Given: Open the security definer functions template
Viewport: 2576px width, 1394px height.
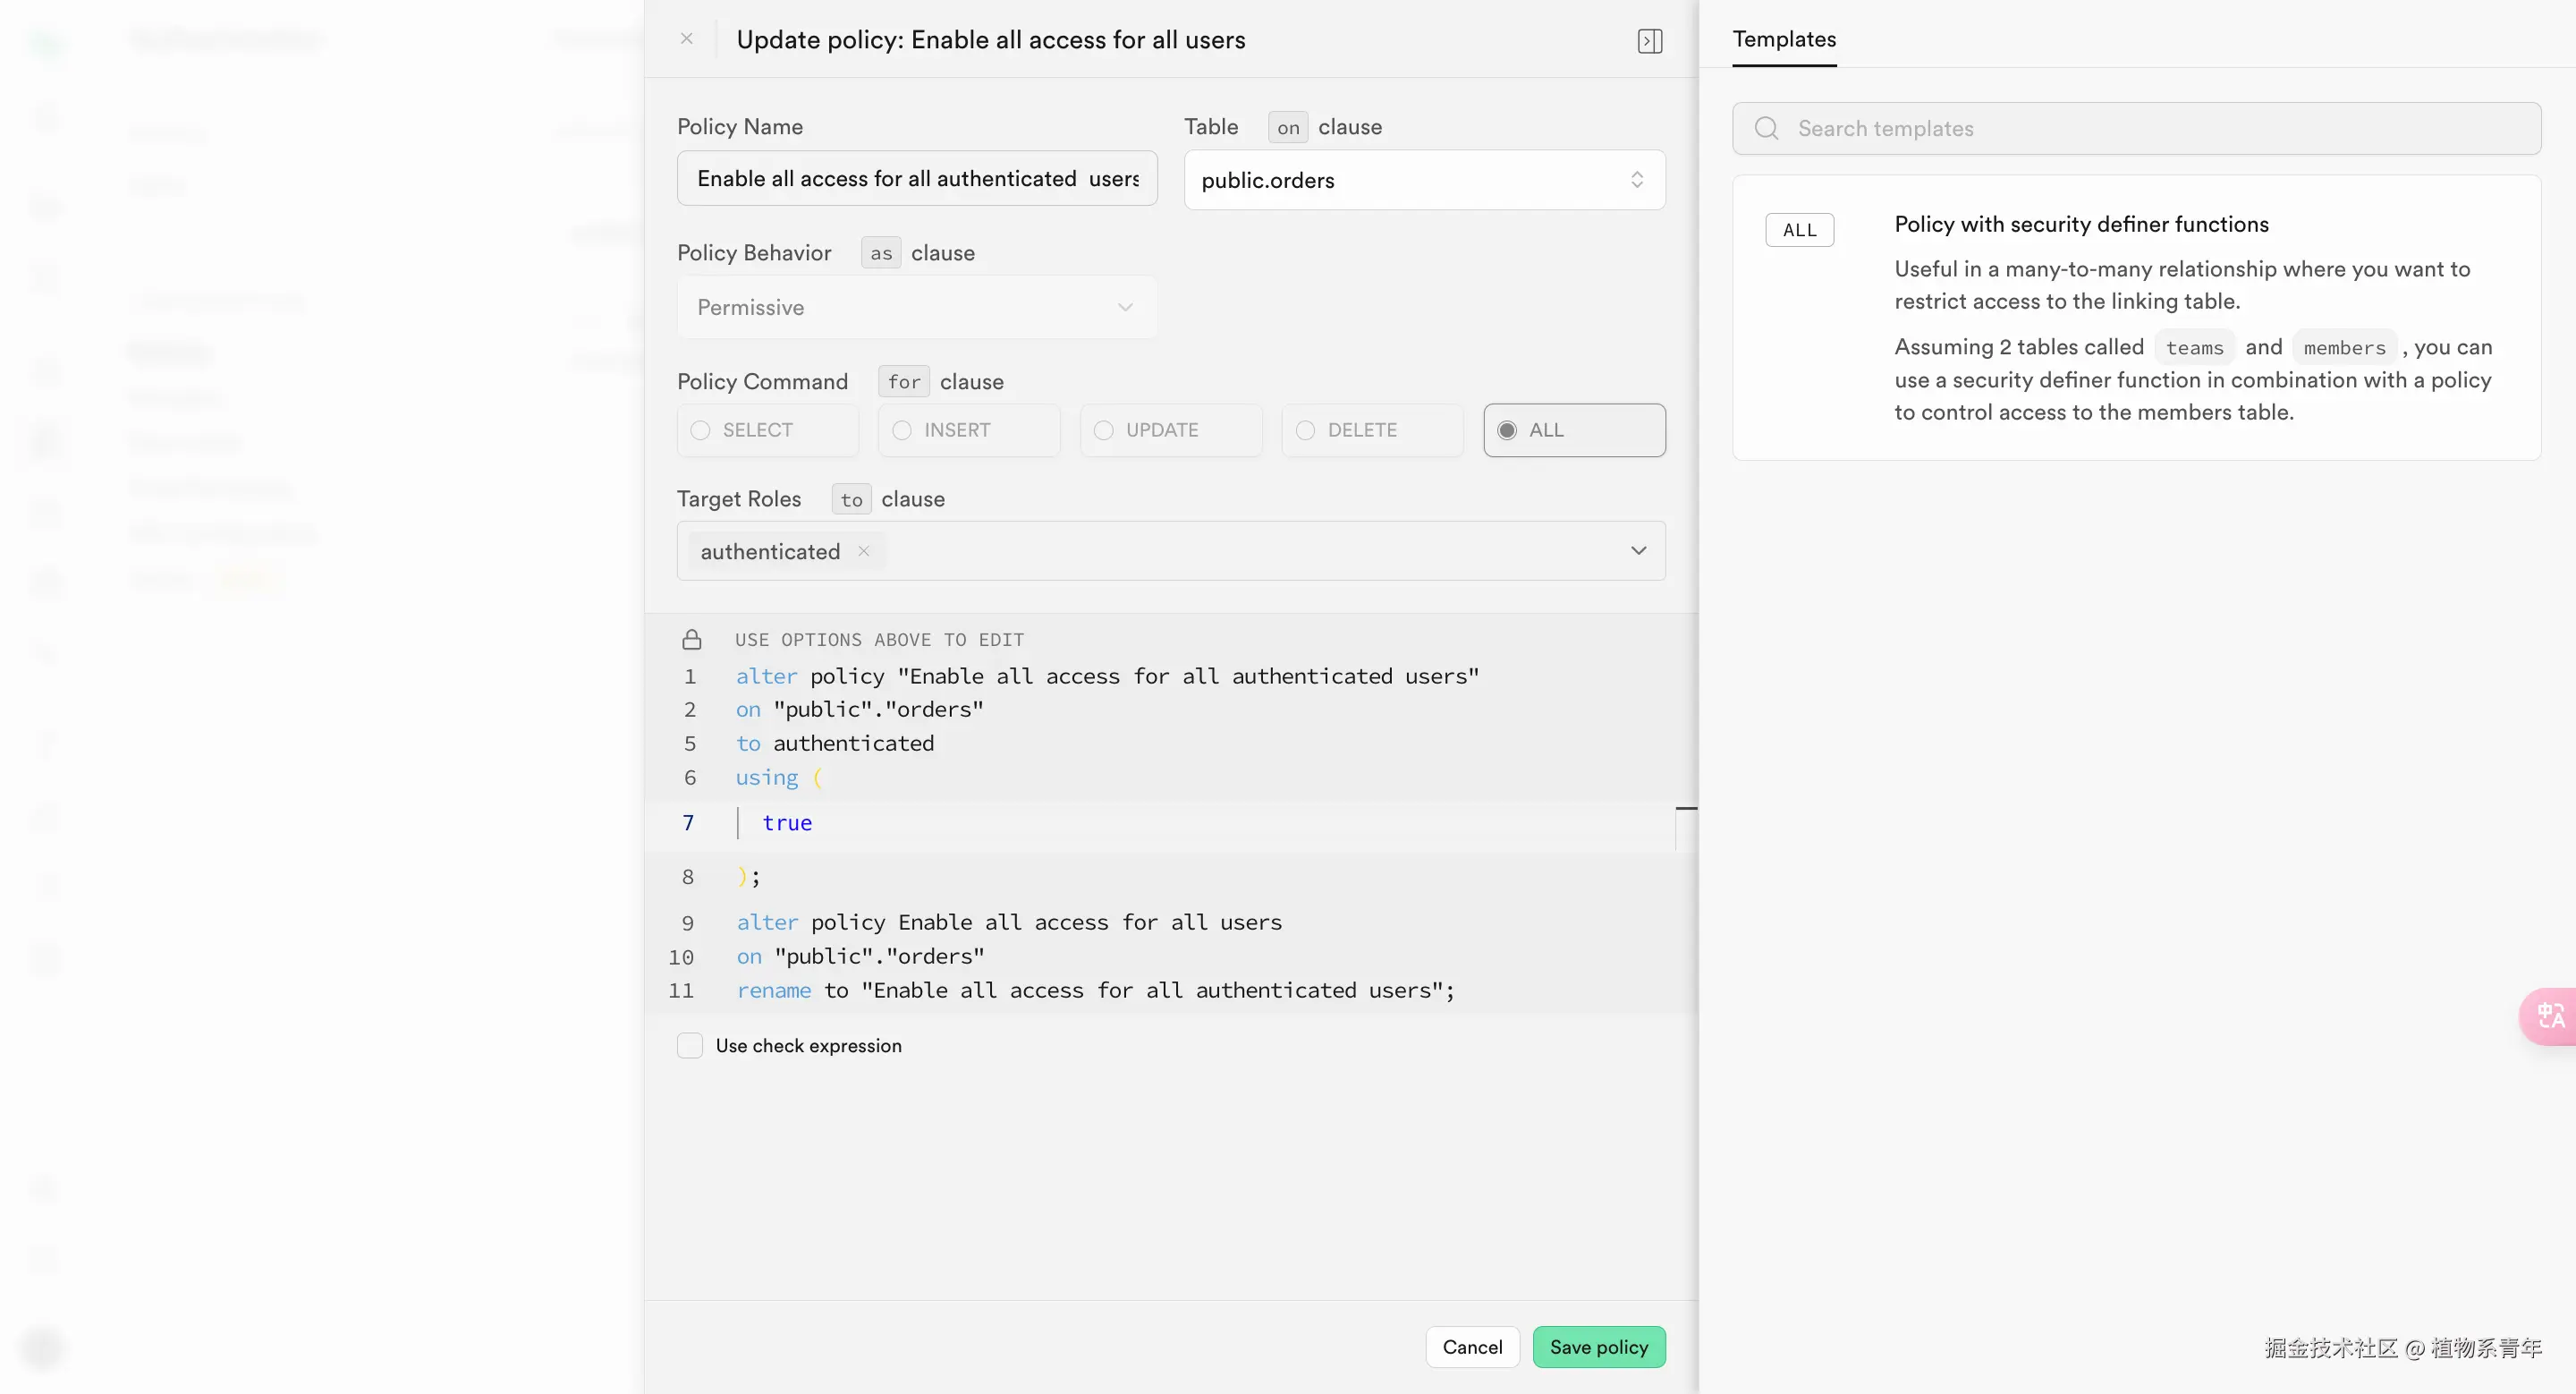Looking at the screenshot, I should point(2081,224).
